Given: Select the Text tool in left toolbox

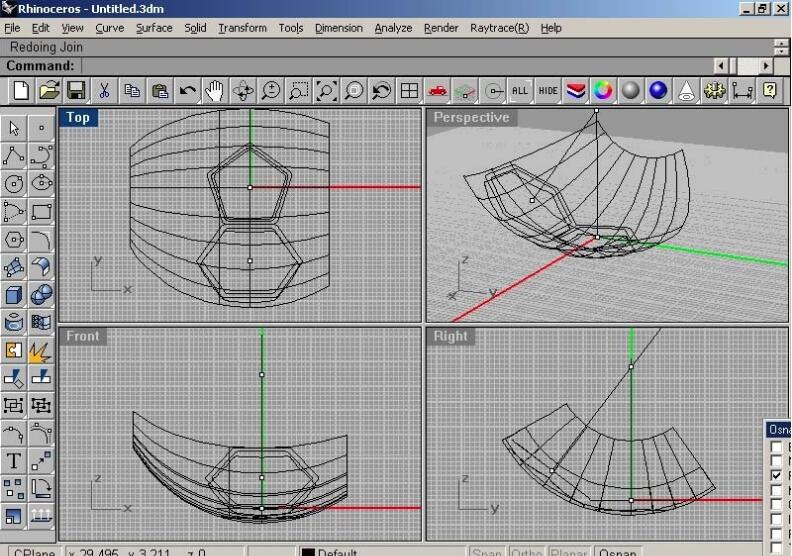Looking at the screenshot, I should coord(14,461).
